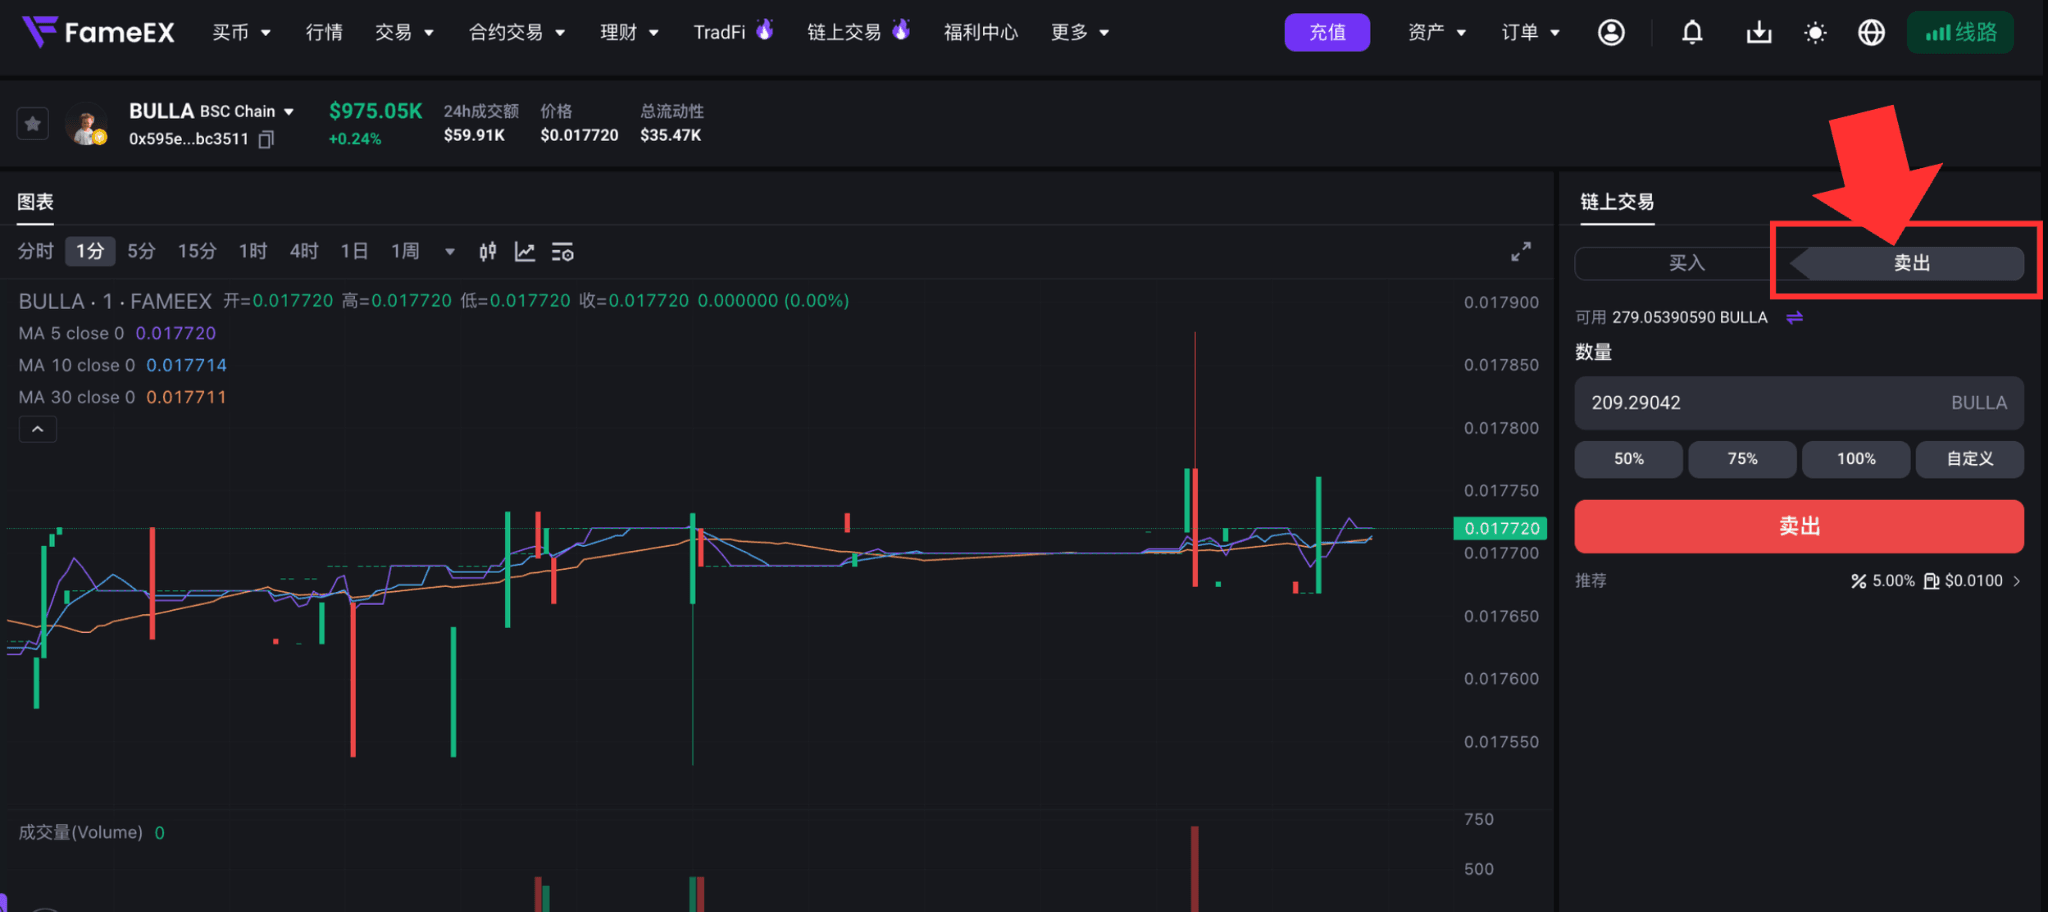Switch to the 买入 buy tab

(1686, 263)
